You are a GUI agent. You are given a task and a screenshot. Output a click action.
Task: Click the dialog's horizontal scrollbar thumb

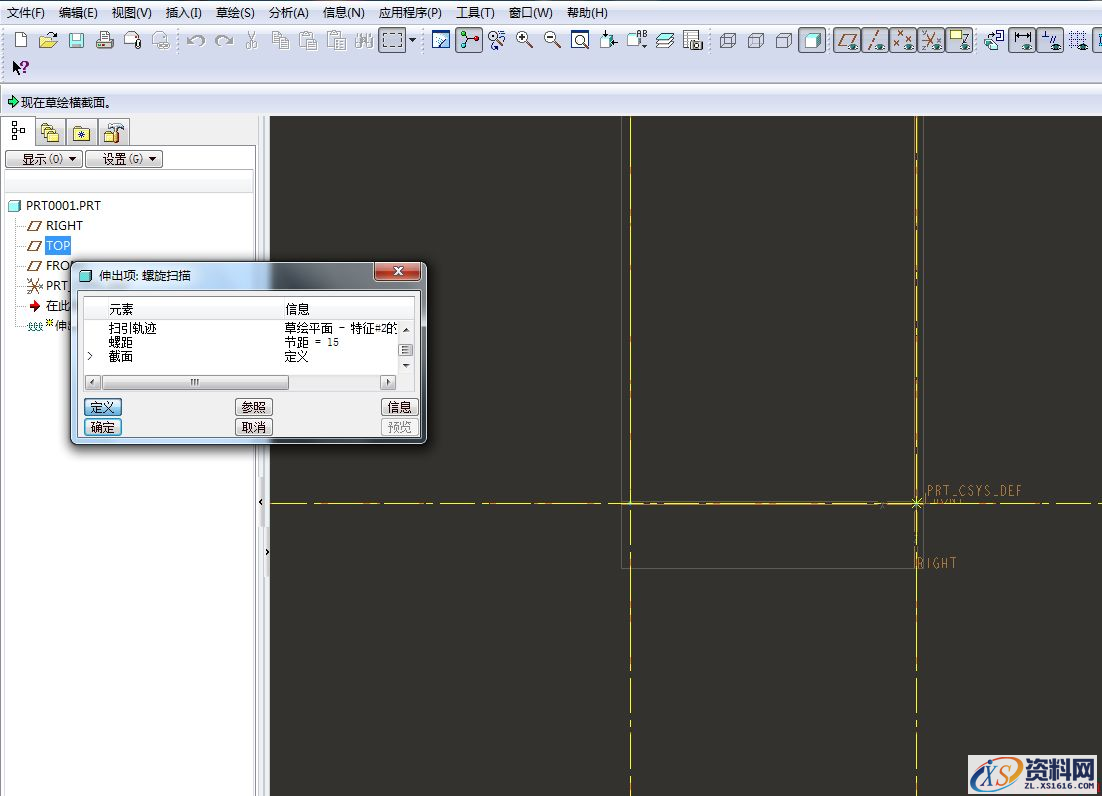(195, 383)
